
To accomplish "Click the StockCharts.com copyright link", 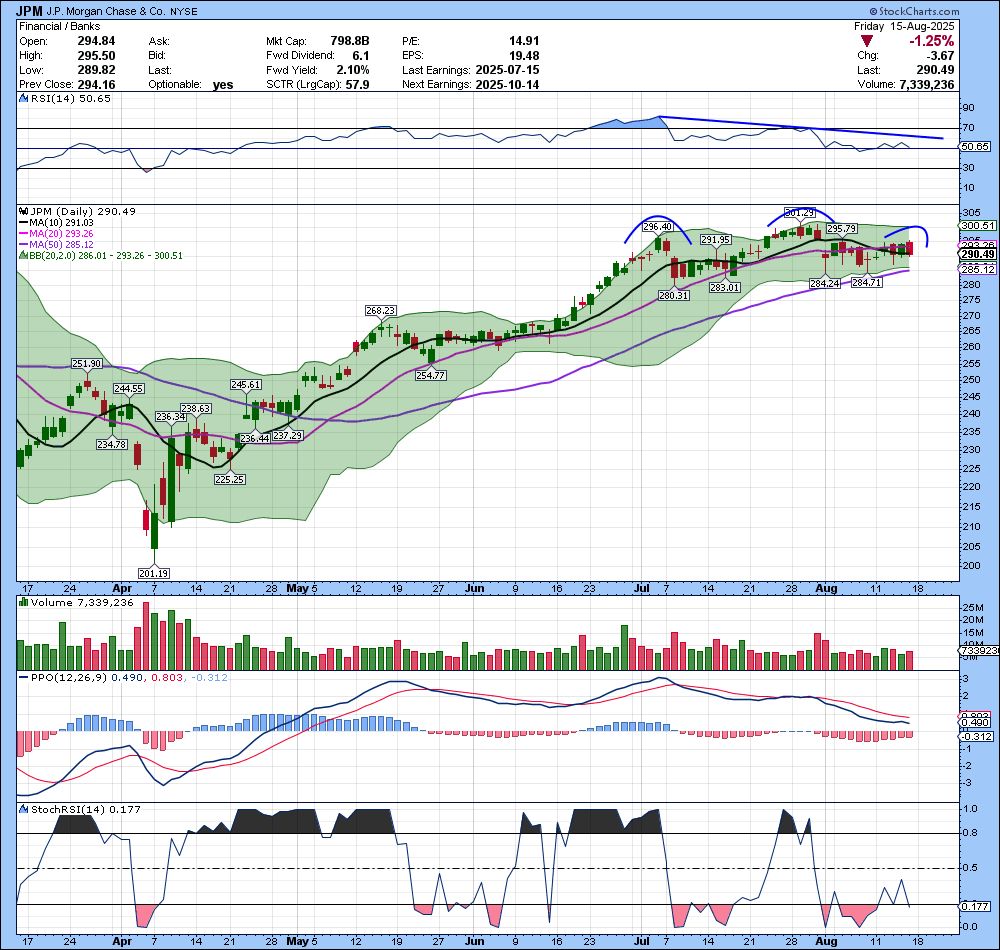I will (x=913, y=11).
